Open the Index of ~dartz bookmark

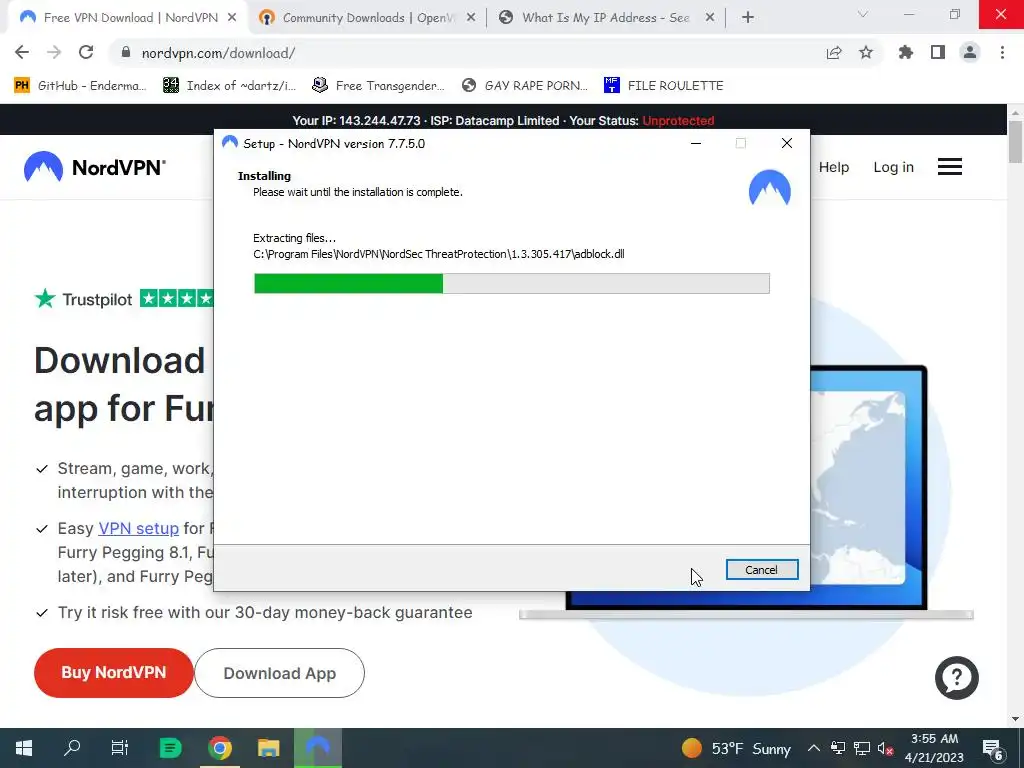point(230,86)
